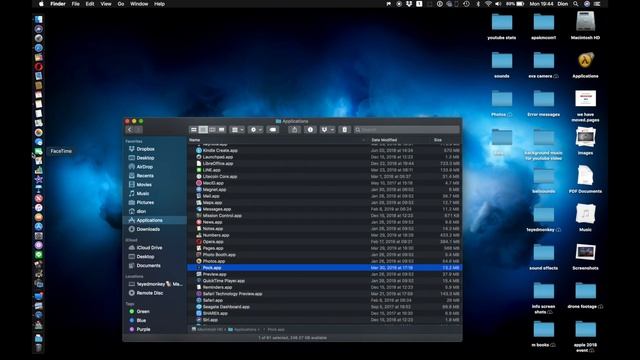Open the View menu

point(106,4)
